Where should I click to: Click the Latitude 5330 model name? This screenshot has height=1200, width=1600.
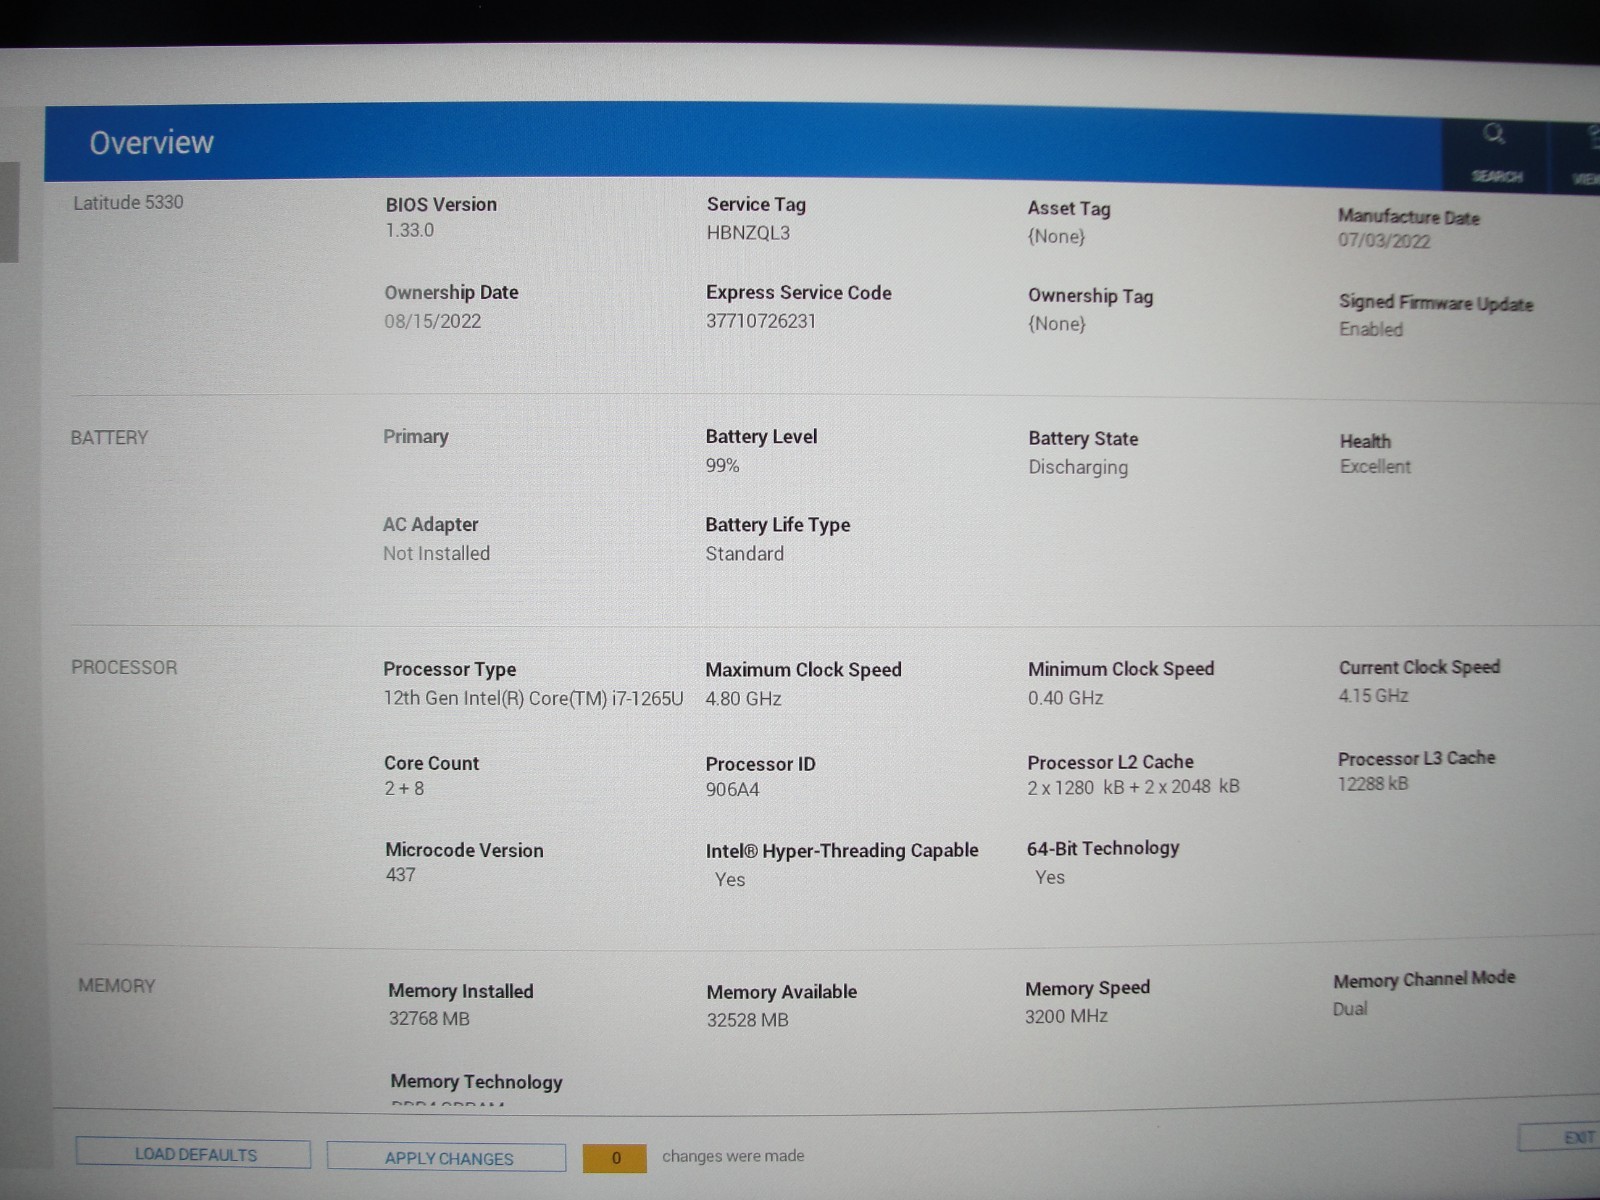coord(128,202)
